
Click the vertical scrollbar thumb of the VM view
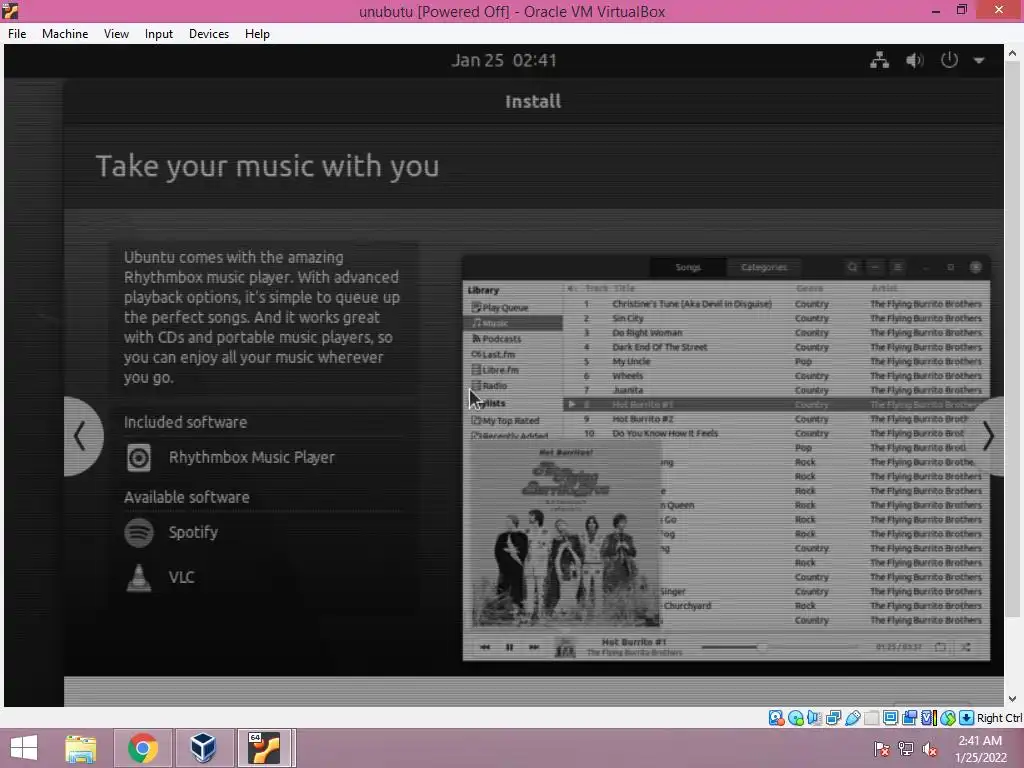coord(1012,339)
